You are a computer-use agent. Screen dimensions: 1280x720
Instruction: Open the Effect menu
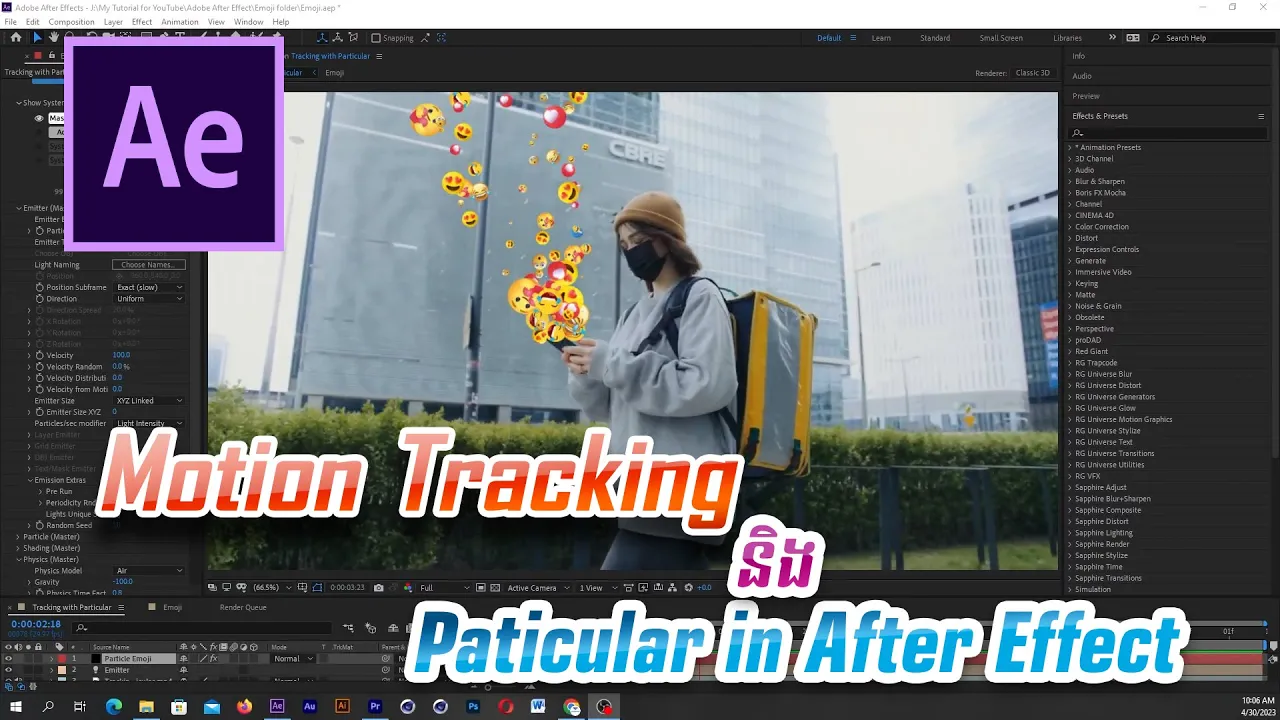pos(142,22)
